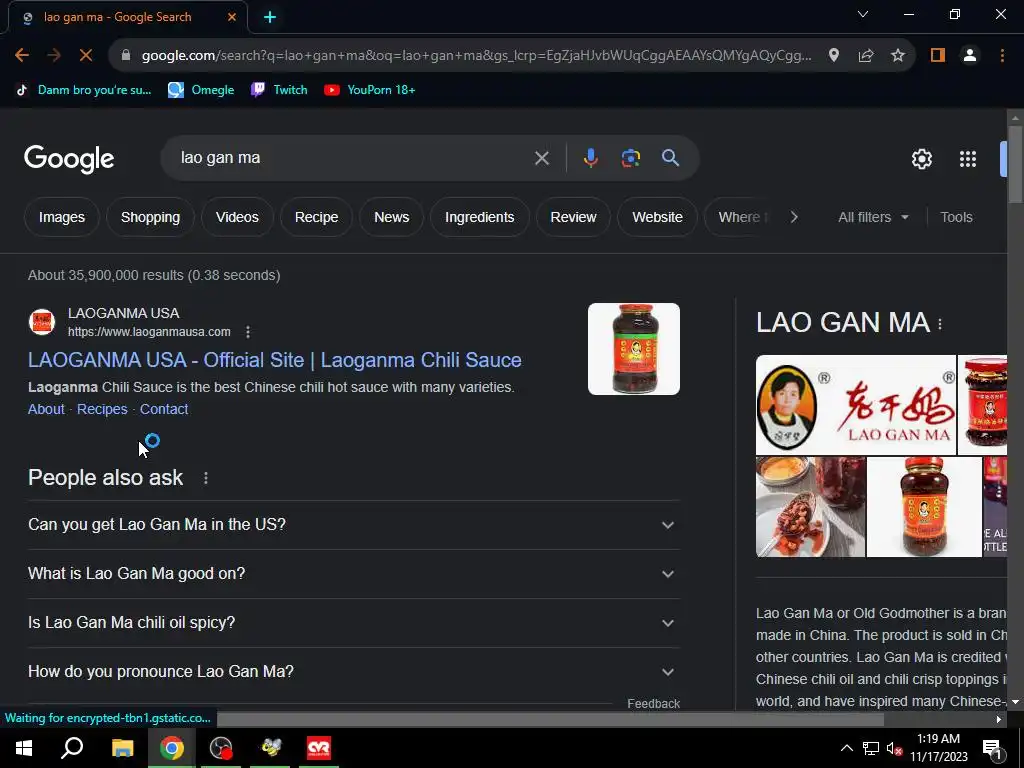
Task: Open the Windows Start menu
Action: point(24,748)
